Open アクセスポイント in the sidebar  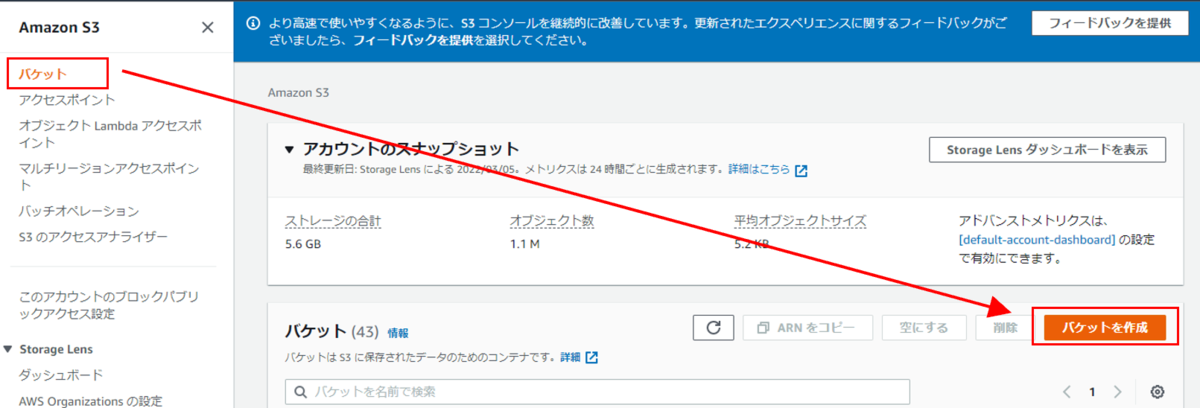pos(67,100)
